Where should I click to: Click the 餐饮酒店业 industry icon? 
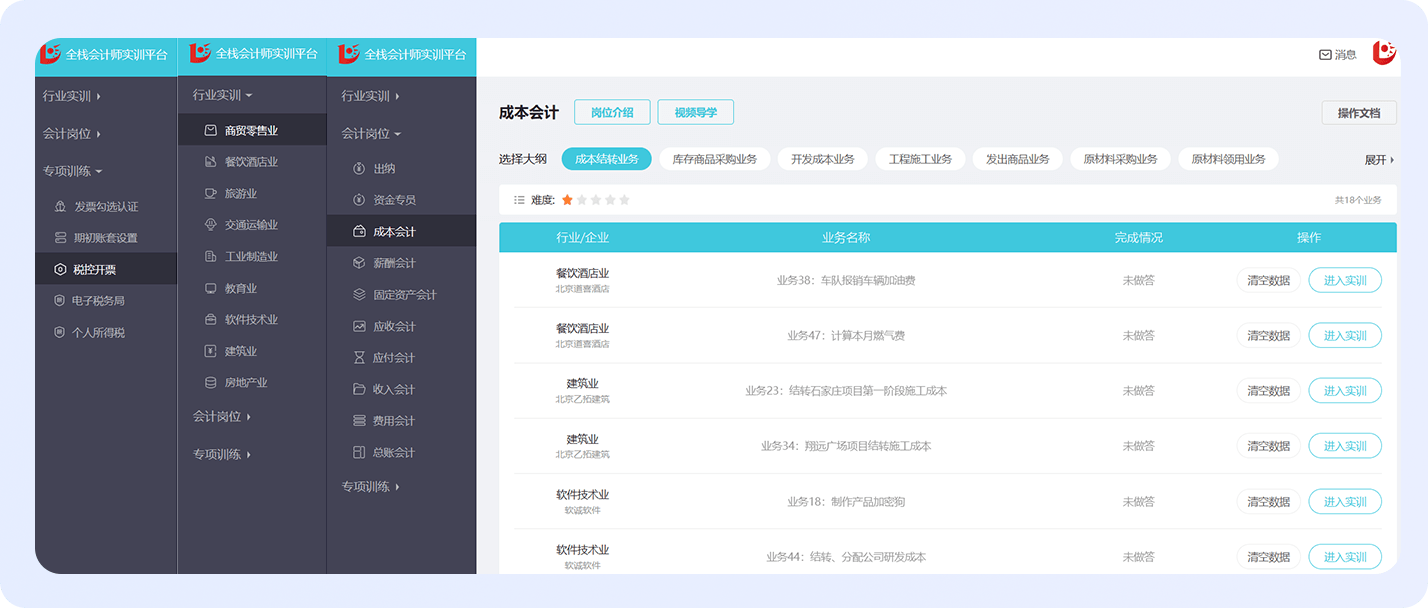click(x=210, y=162)
